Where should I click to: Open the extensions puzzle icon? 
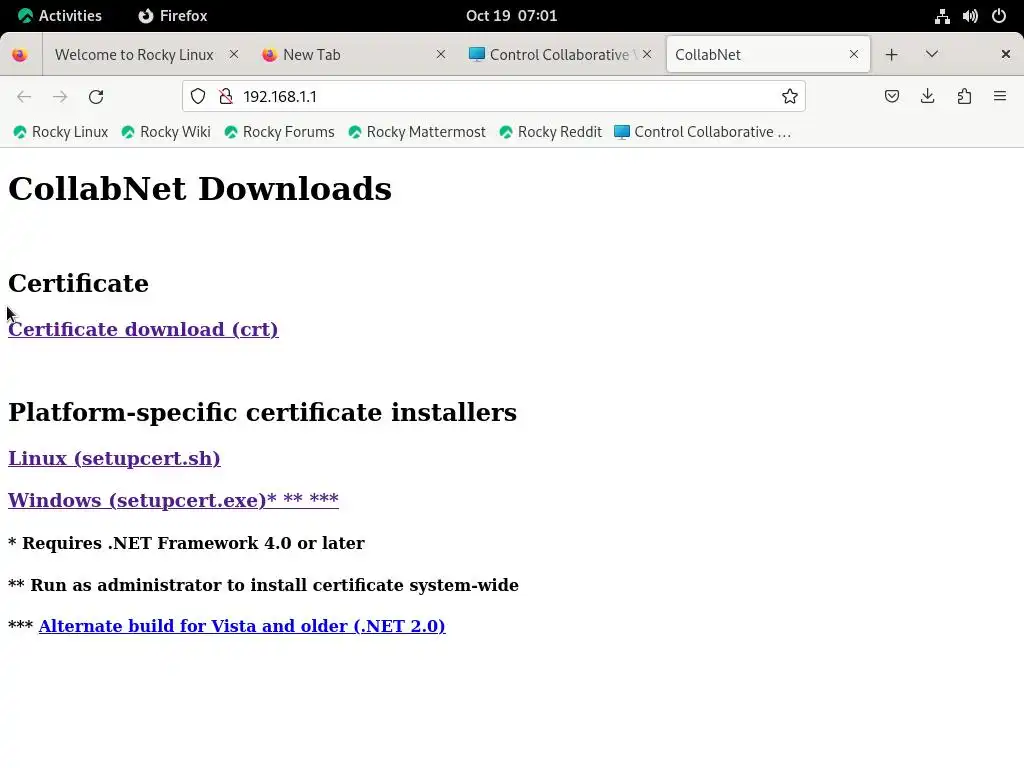point(964,97)
